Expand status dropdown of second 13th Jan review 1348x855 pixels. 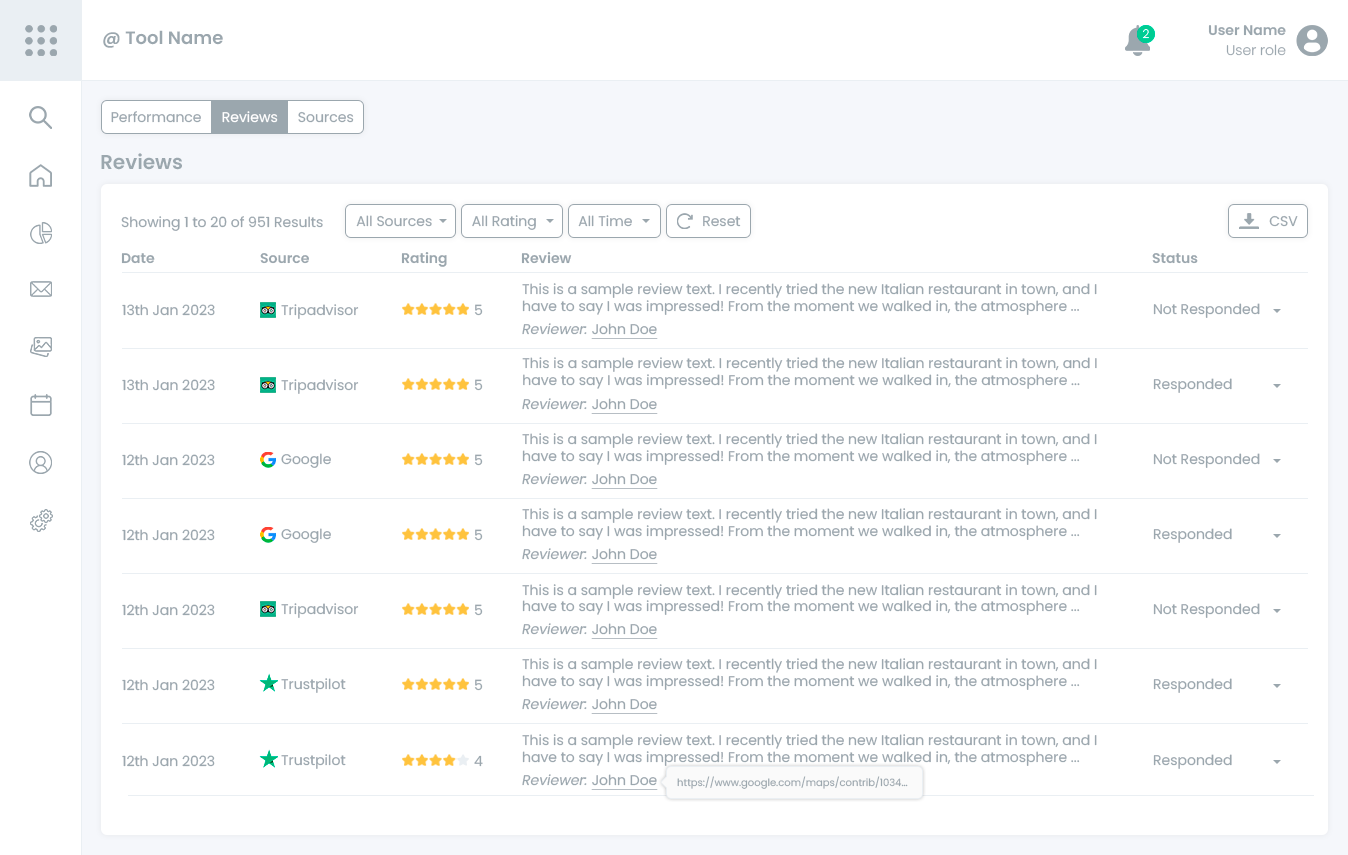tap(1277, 386)
